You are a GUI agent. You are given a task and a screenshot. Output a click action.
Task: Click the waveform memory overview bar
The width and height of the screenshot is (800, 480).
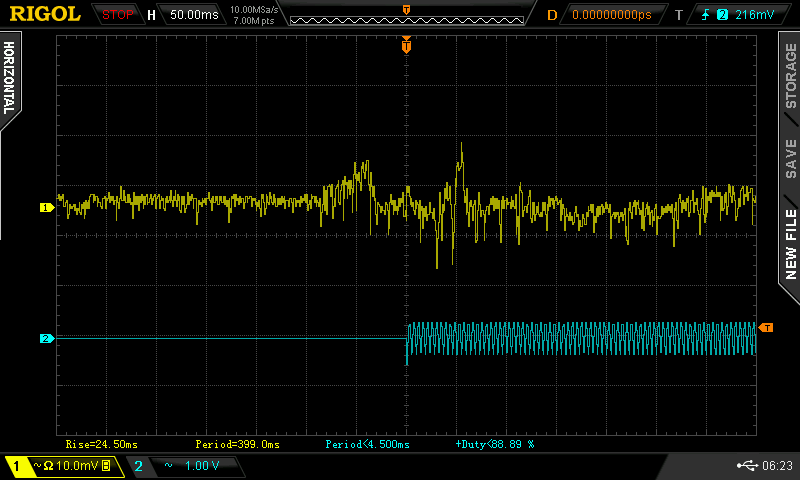[407, 20]
